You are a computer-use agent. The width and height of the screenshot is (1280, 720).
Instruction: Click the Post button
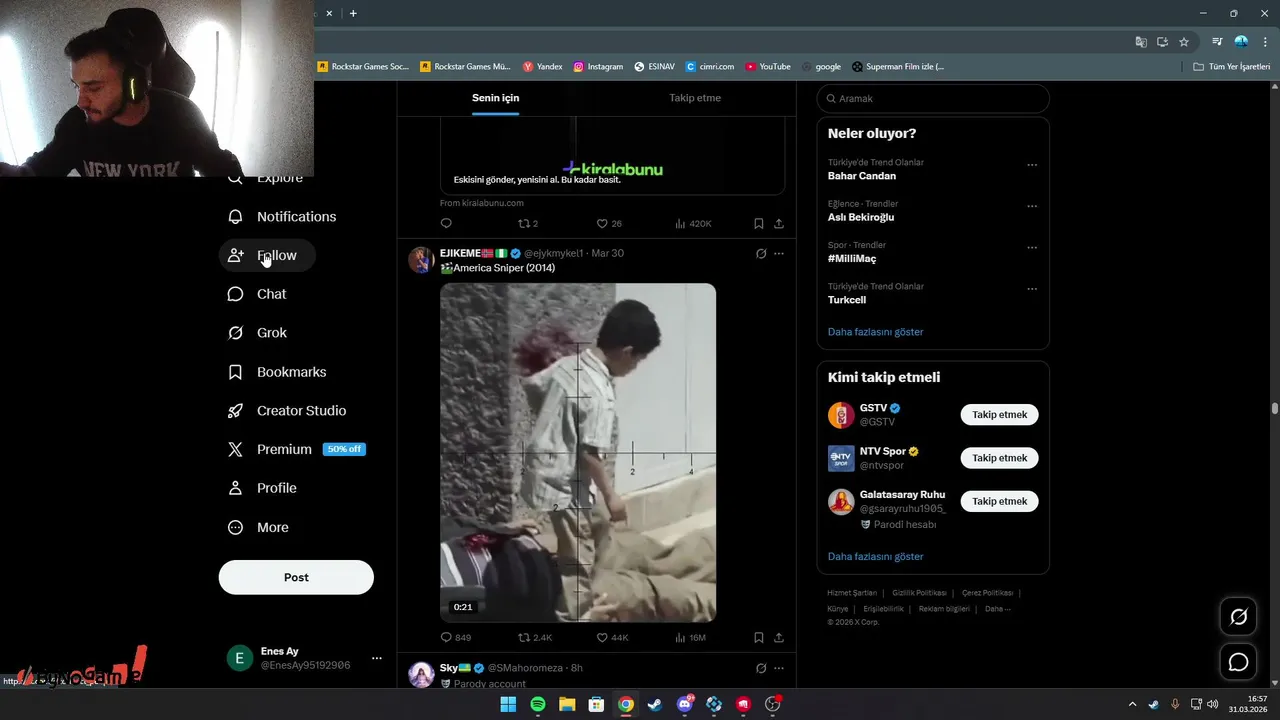pyautogui.click(x=296, y=577)
